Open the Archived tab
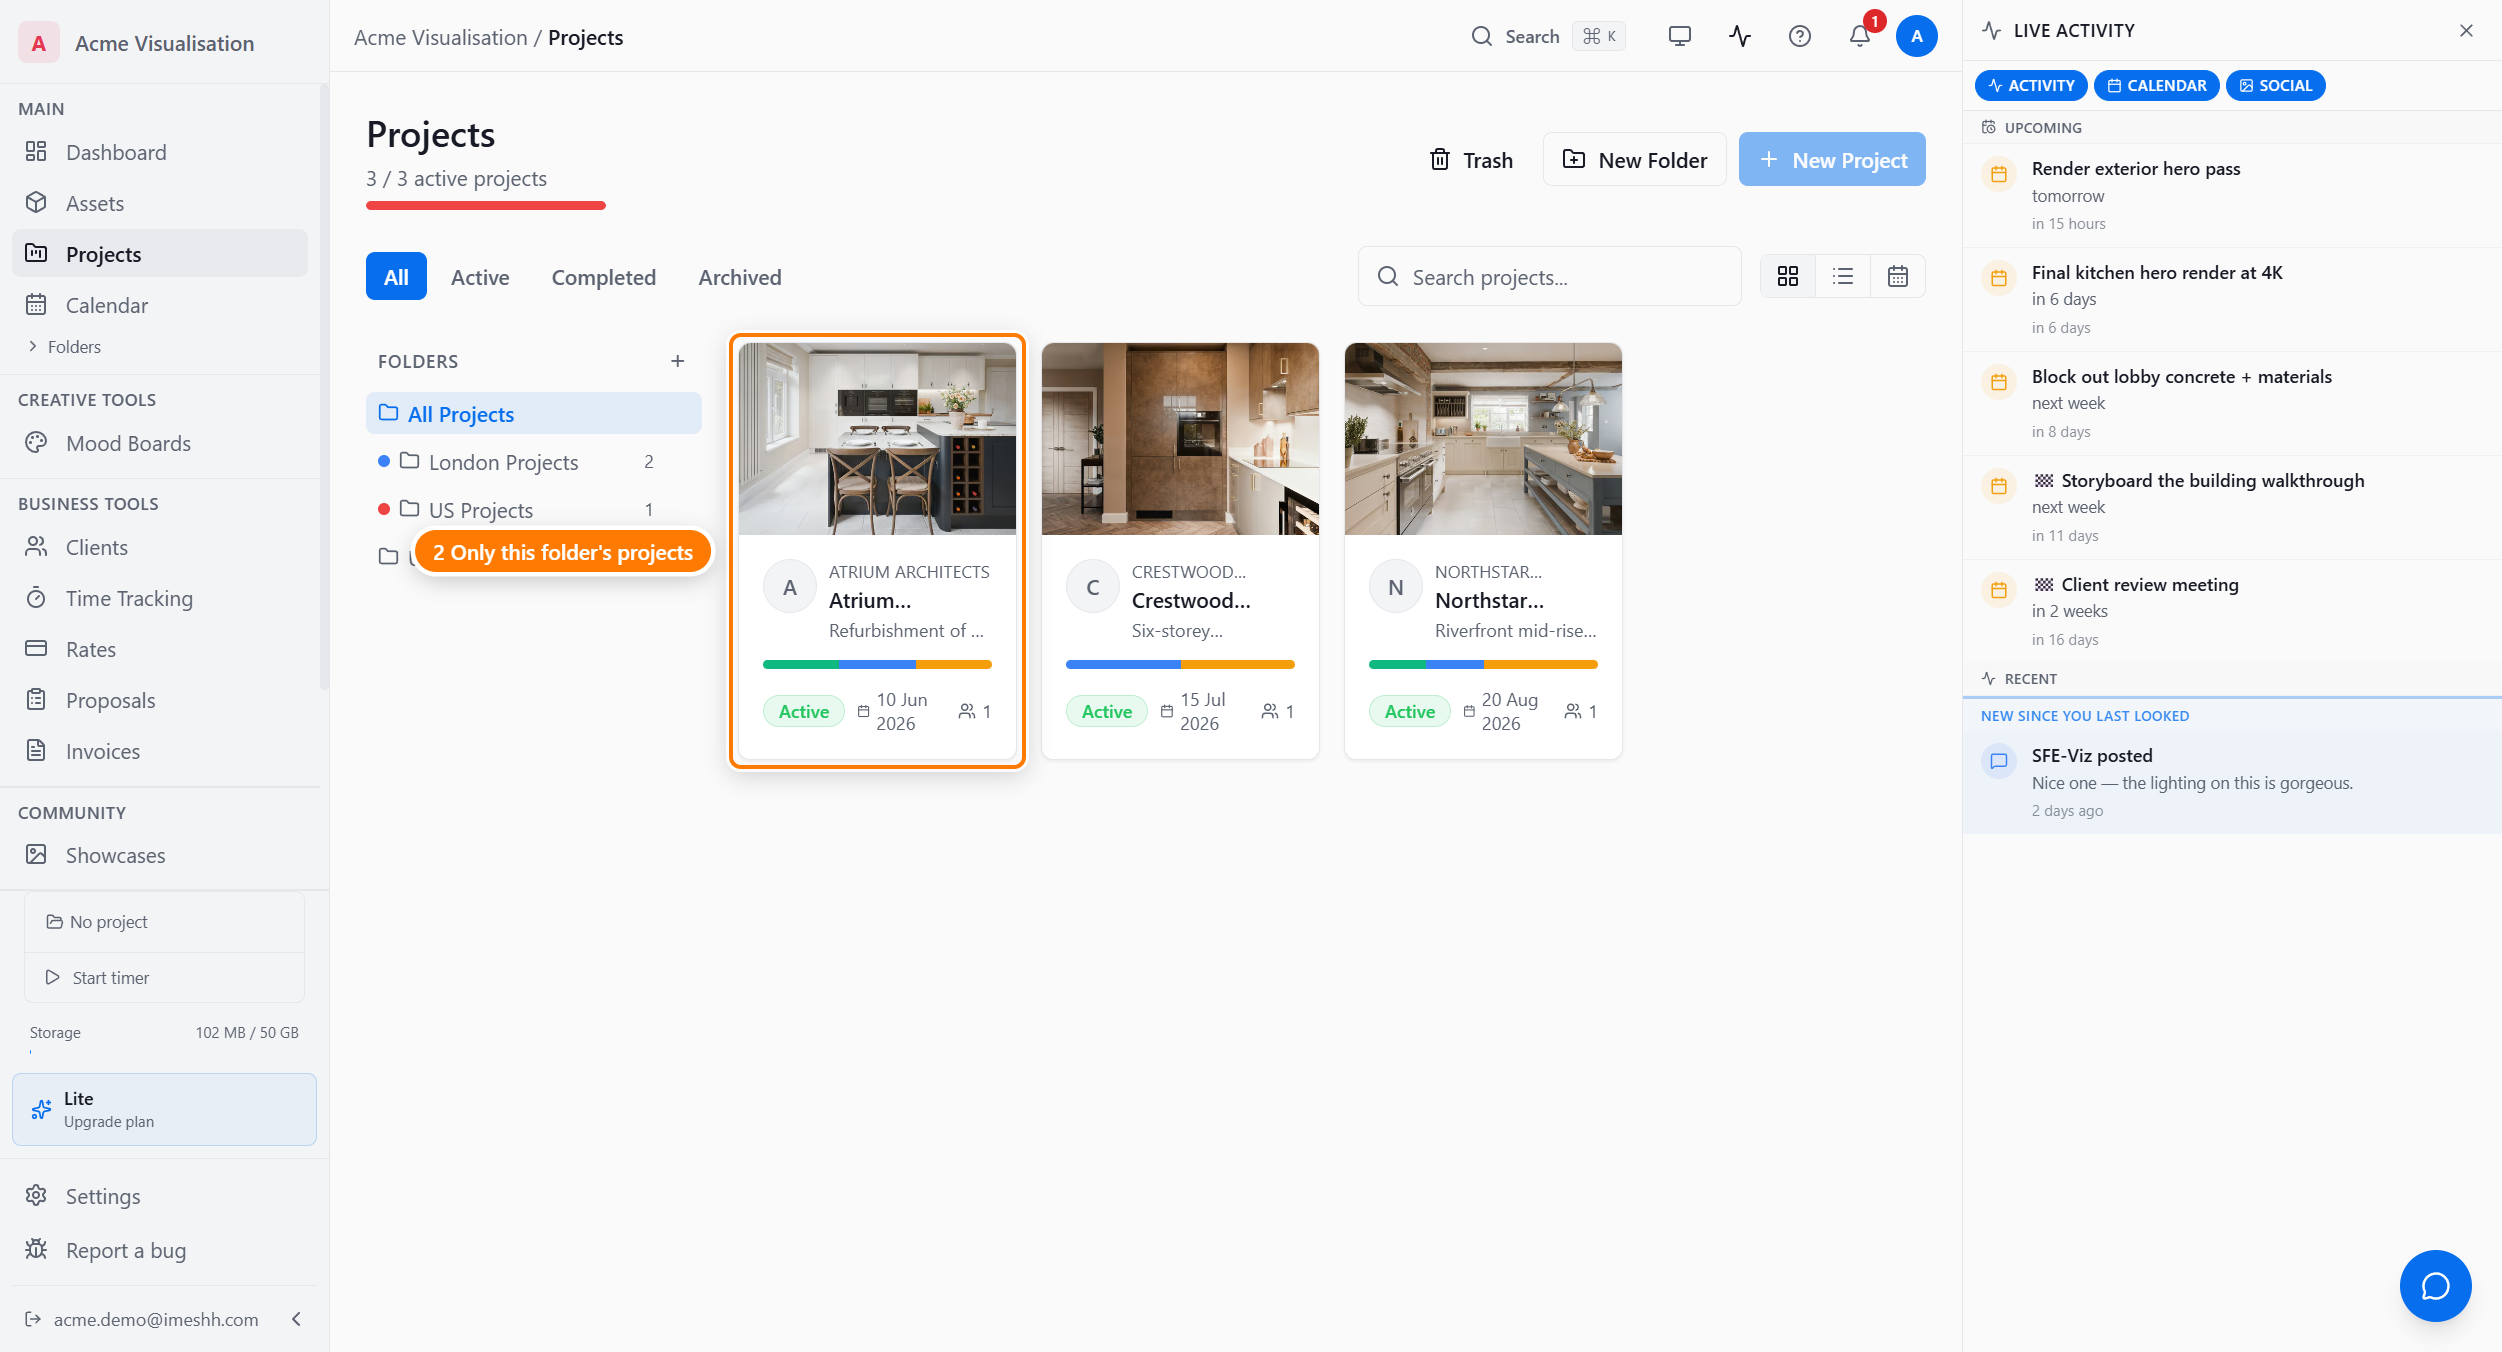 739,277
